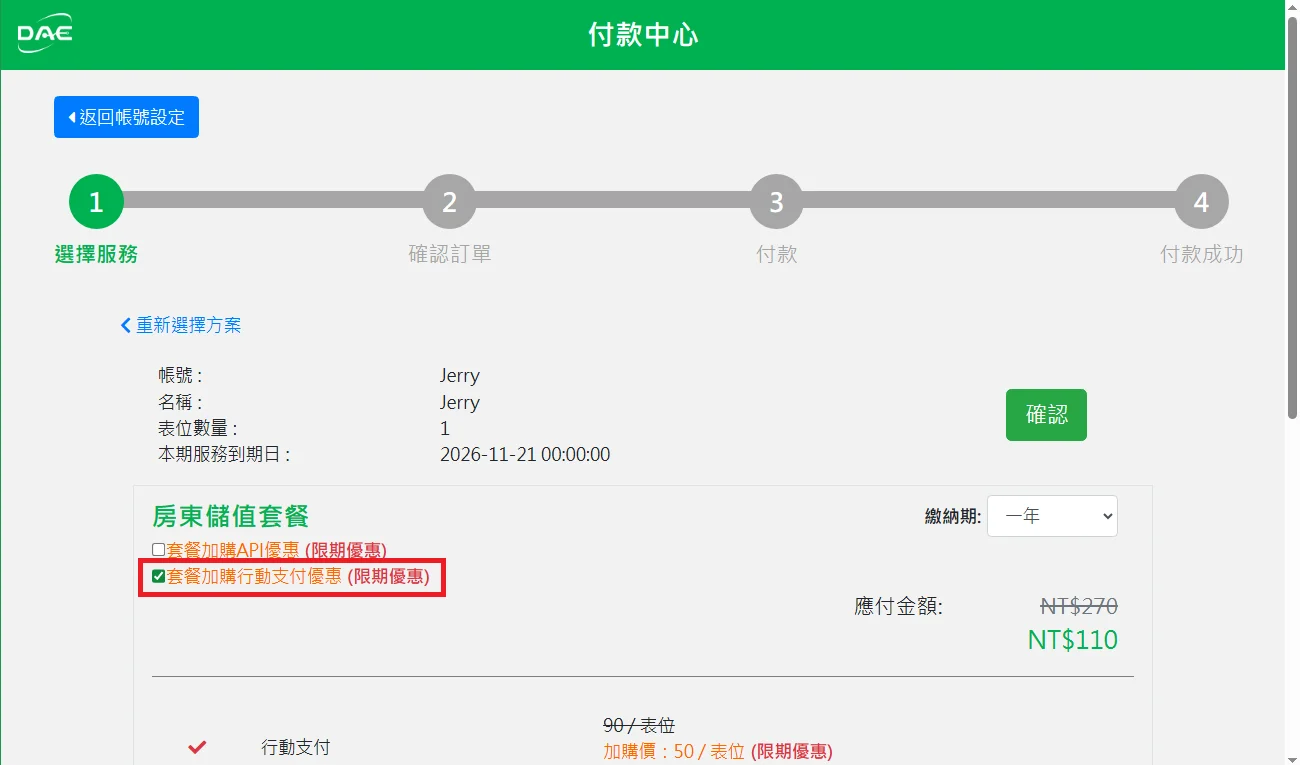
Task: Click the red checkmark beside 行動支付
Action: [x=197, y=747]
